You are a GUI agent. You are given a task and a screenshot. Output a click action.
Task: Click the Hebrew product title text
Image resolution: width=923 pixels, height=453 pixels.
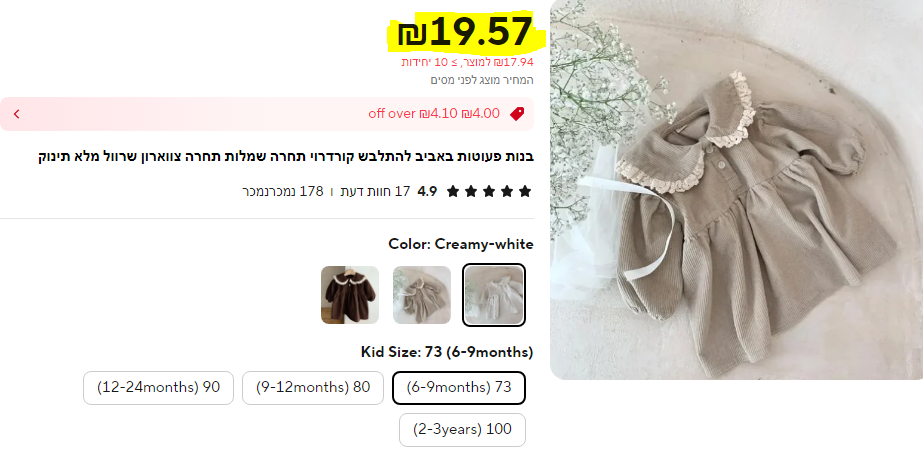pyautogui.click(x=286, y=158)
